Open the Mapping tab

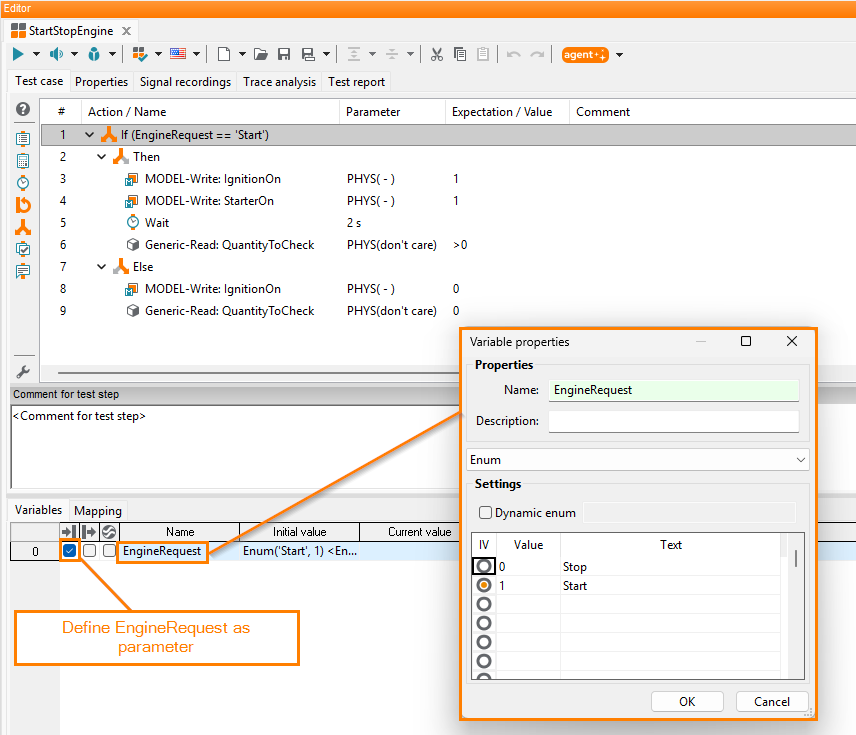tap(98, 511)
